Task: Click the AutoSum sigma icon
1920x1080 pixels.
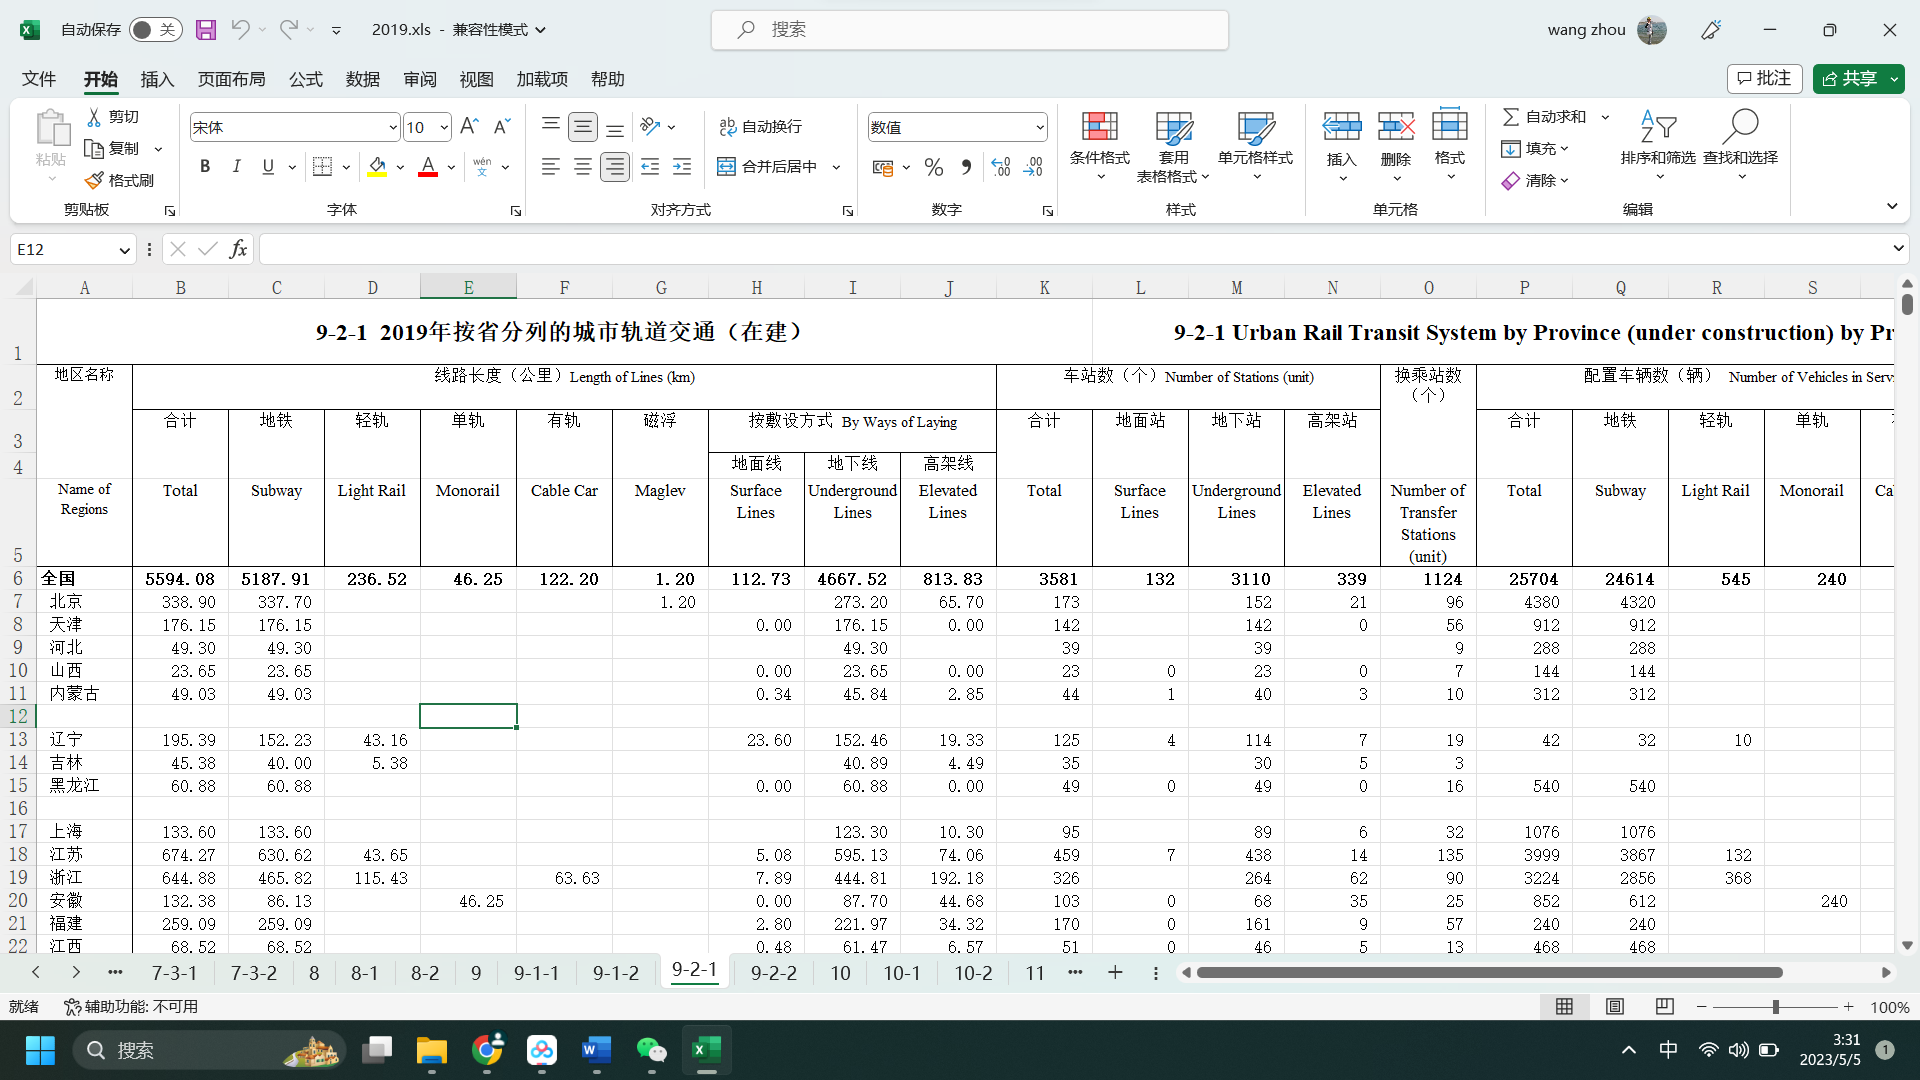Action: pyautogui.click(x=1511, y=117)
